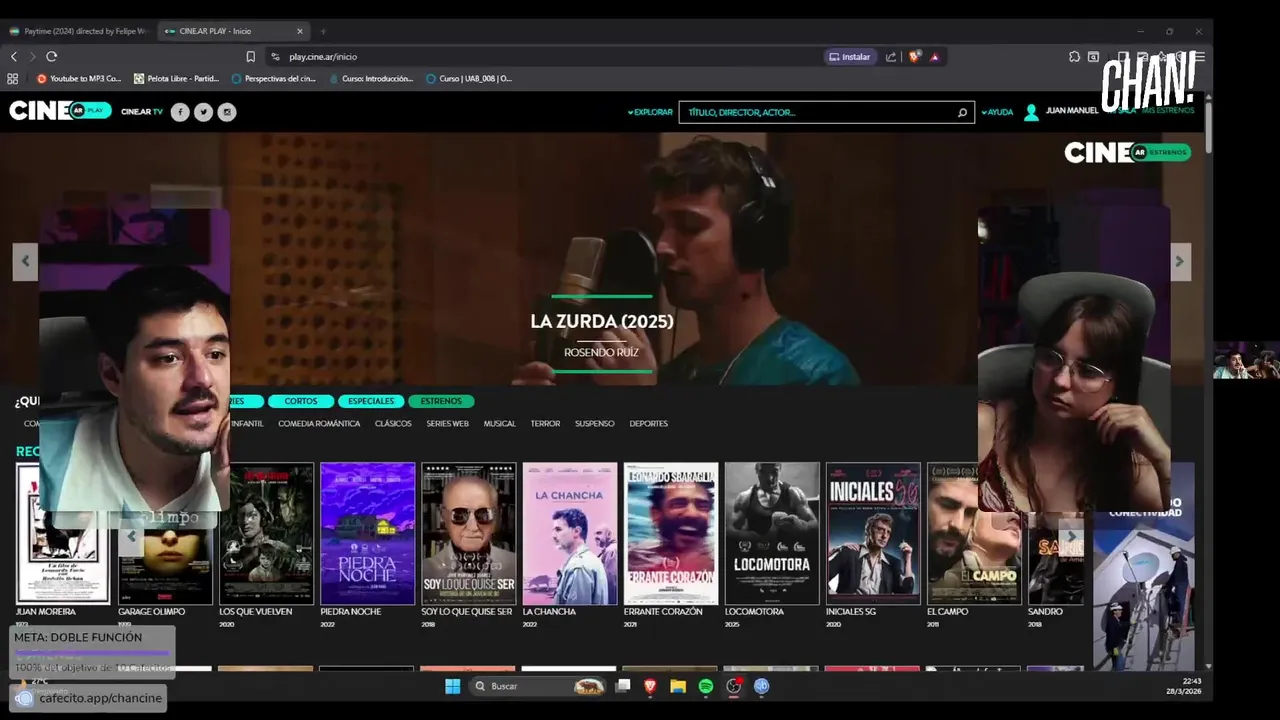Reload the page with the refresh icon
The width and height of the screenshot is (1280, 720).
coord(52,57)
